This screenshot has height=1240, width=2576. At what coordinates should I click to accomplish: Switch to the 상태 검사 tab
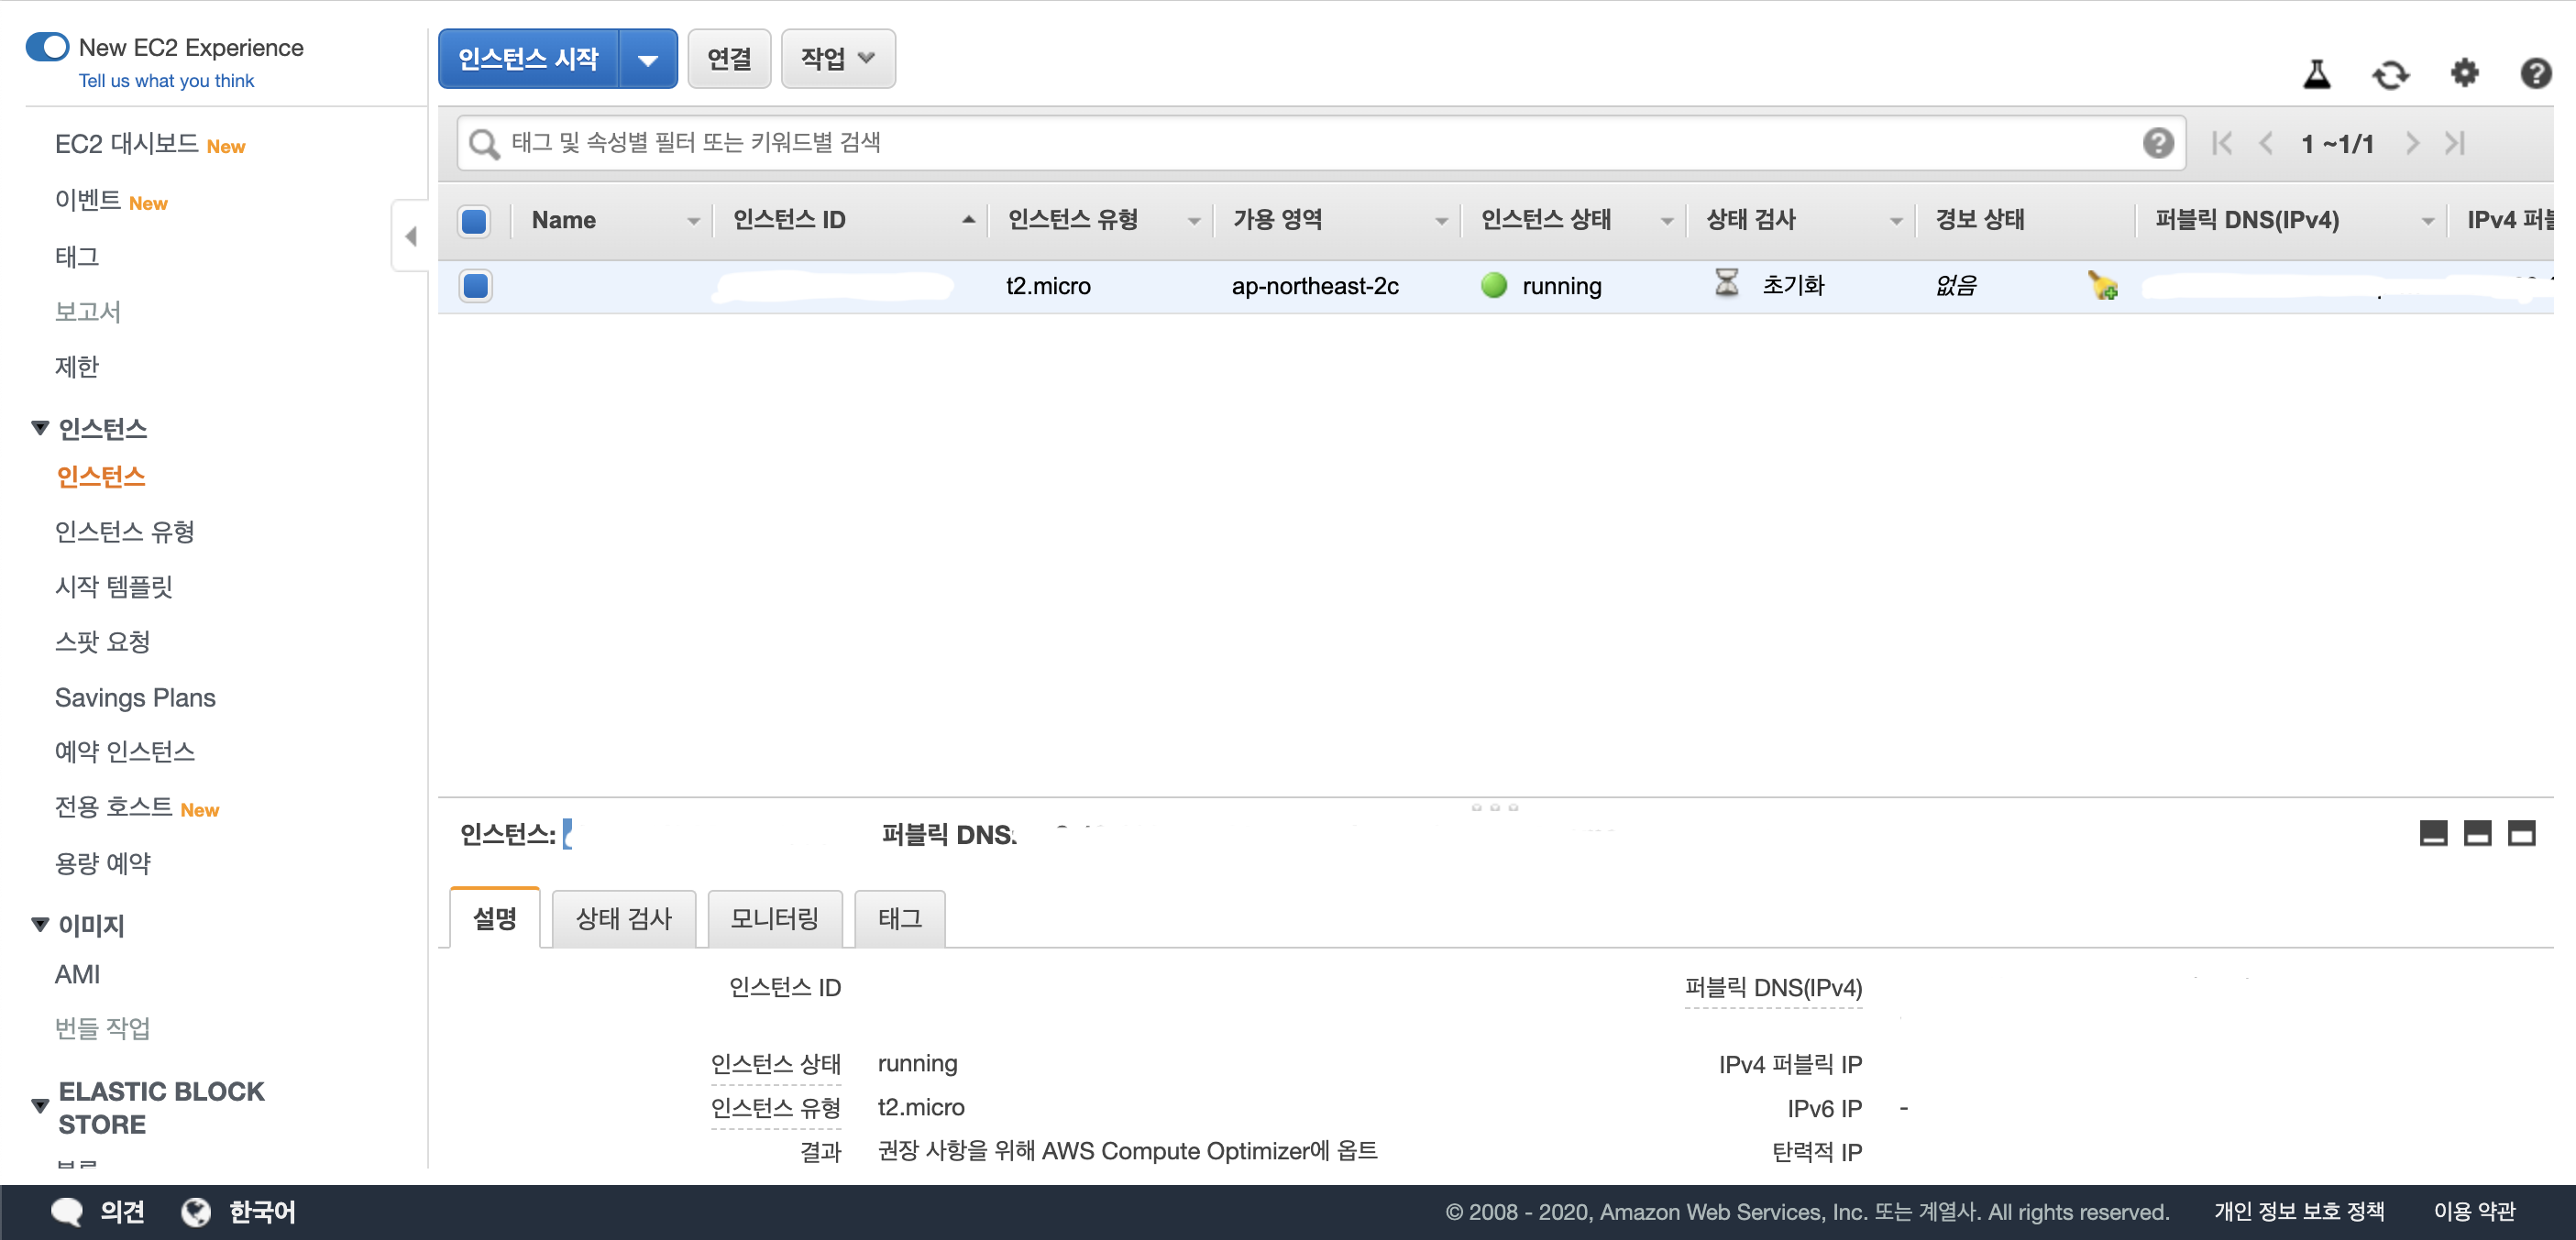click(x=623, y=918)
